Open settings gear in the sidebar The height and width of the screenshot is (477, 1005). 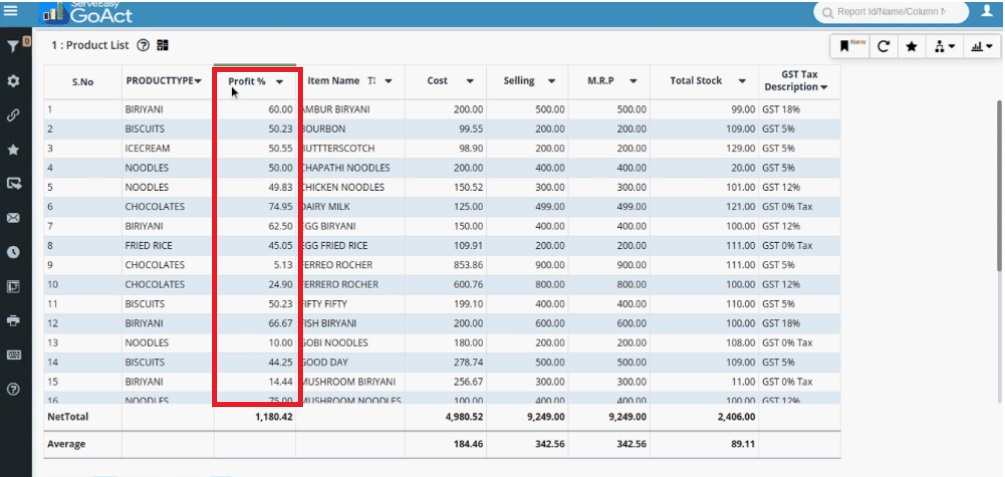click(x=13, y=80)
